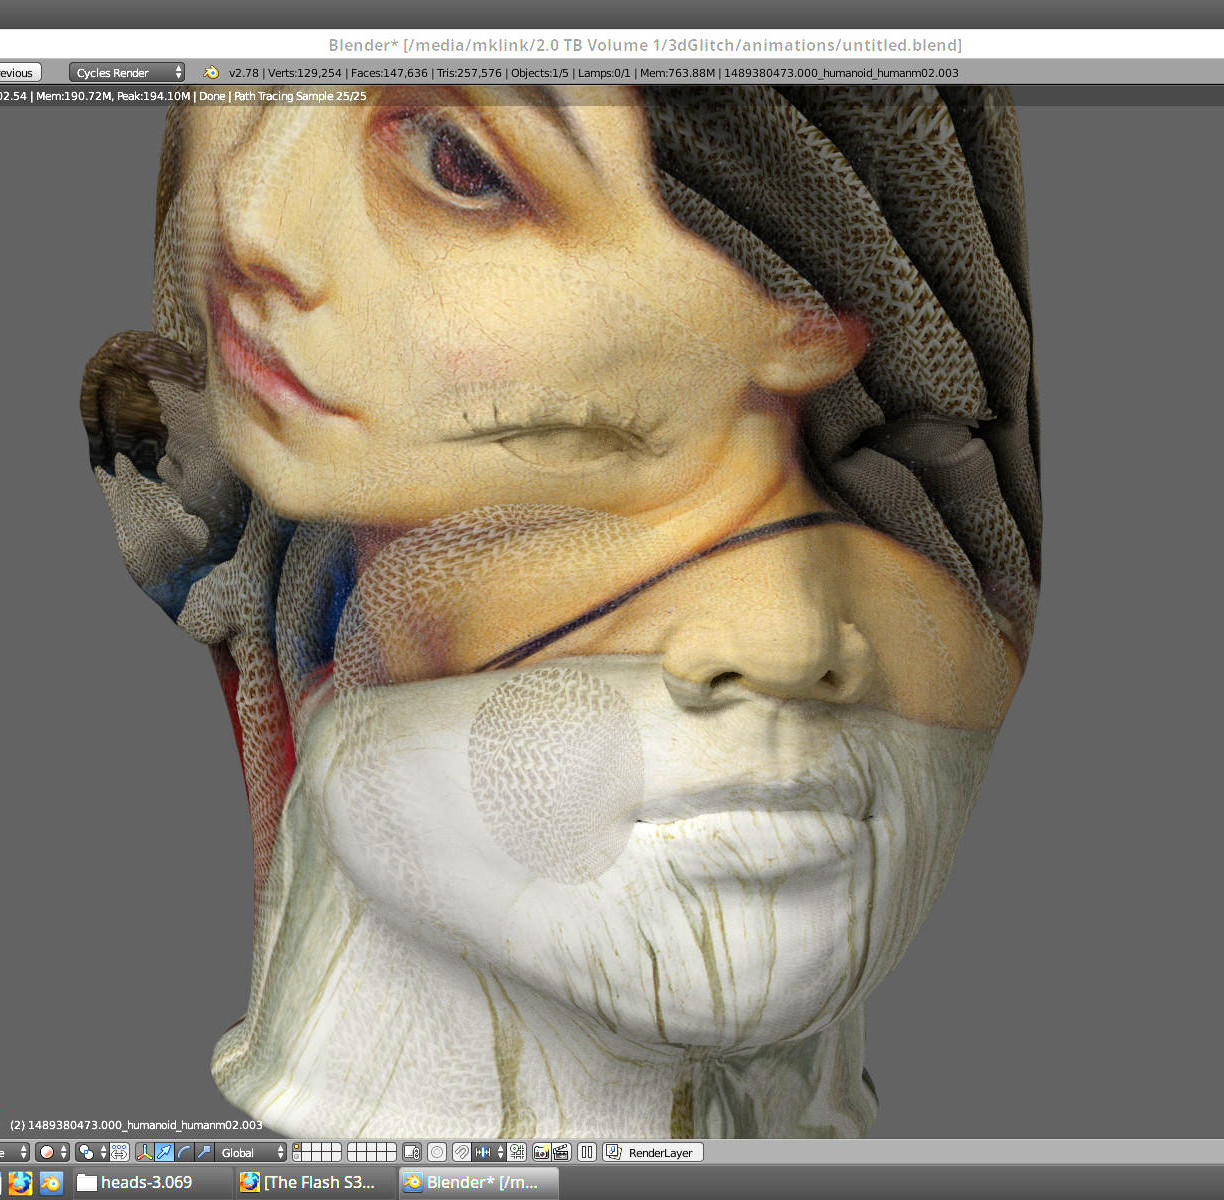Switch to heads-3.069 folder in taskbar
Image resolution: width=1224 pixels, height=1200 pixels.
pos(136,1182)
